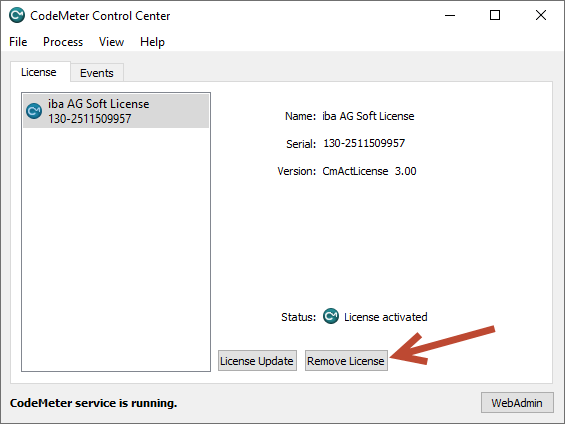Screen dimensions: 565x424
Task: Click the Version: label
Action: tap(297, 171)
